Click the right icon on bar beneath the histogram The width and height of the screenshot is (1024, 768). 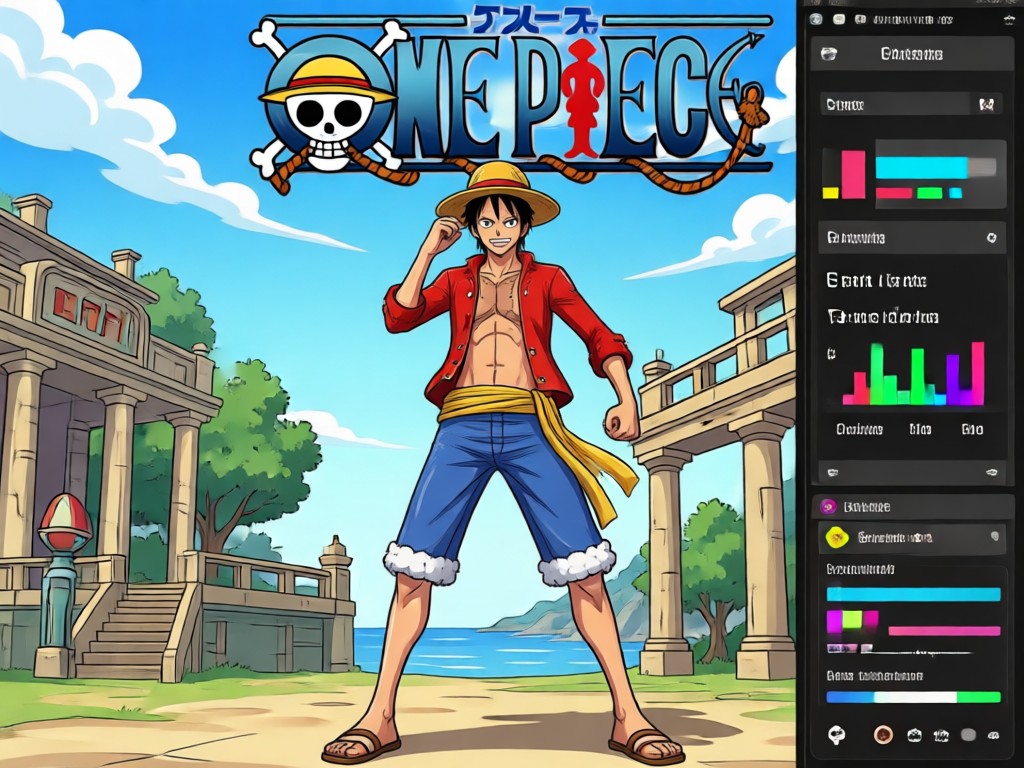tap(991, 472)
